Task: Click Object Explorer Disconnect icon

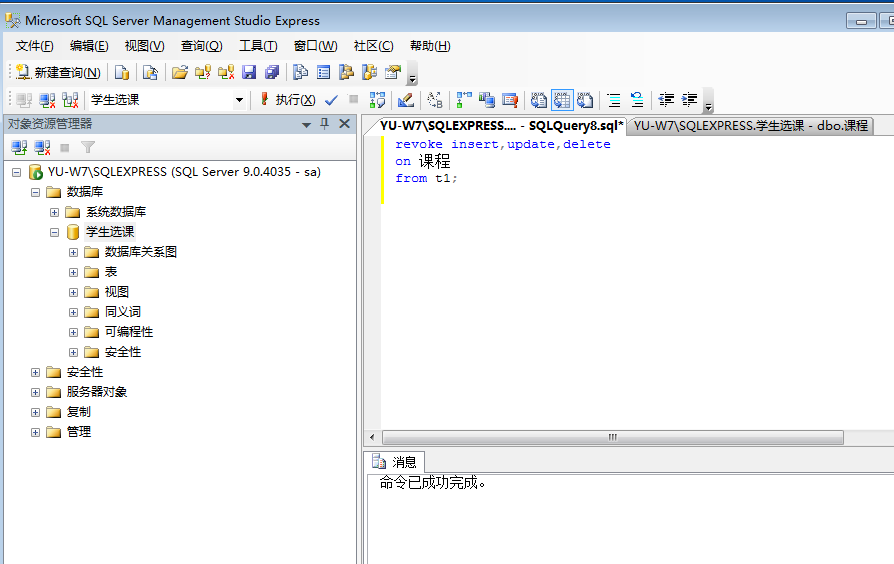Action: (x=42, y=148)
